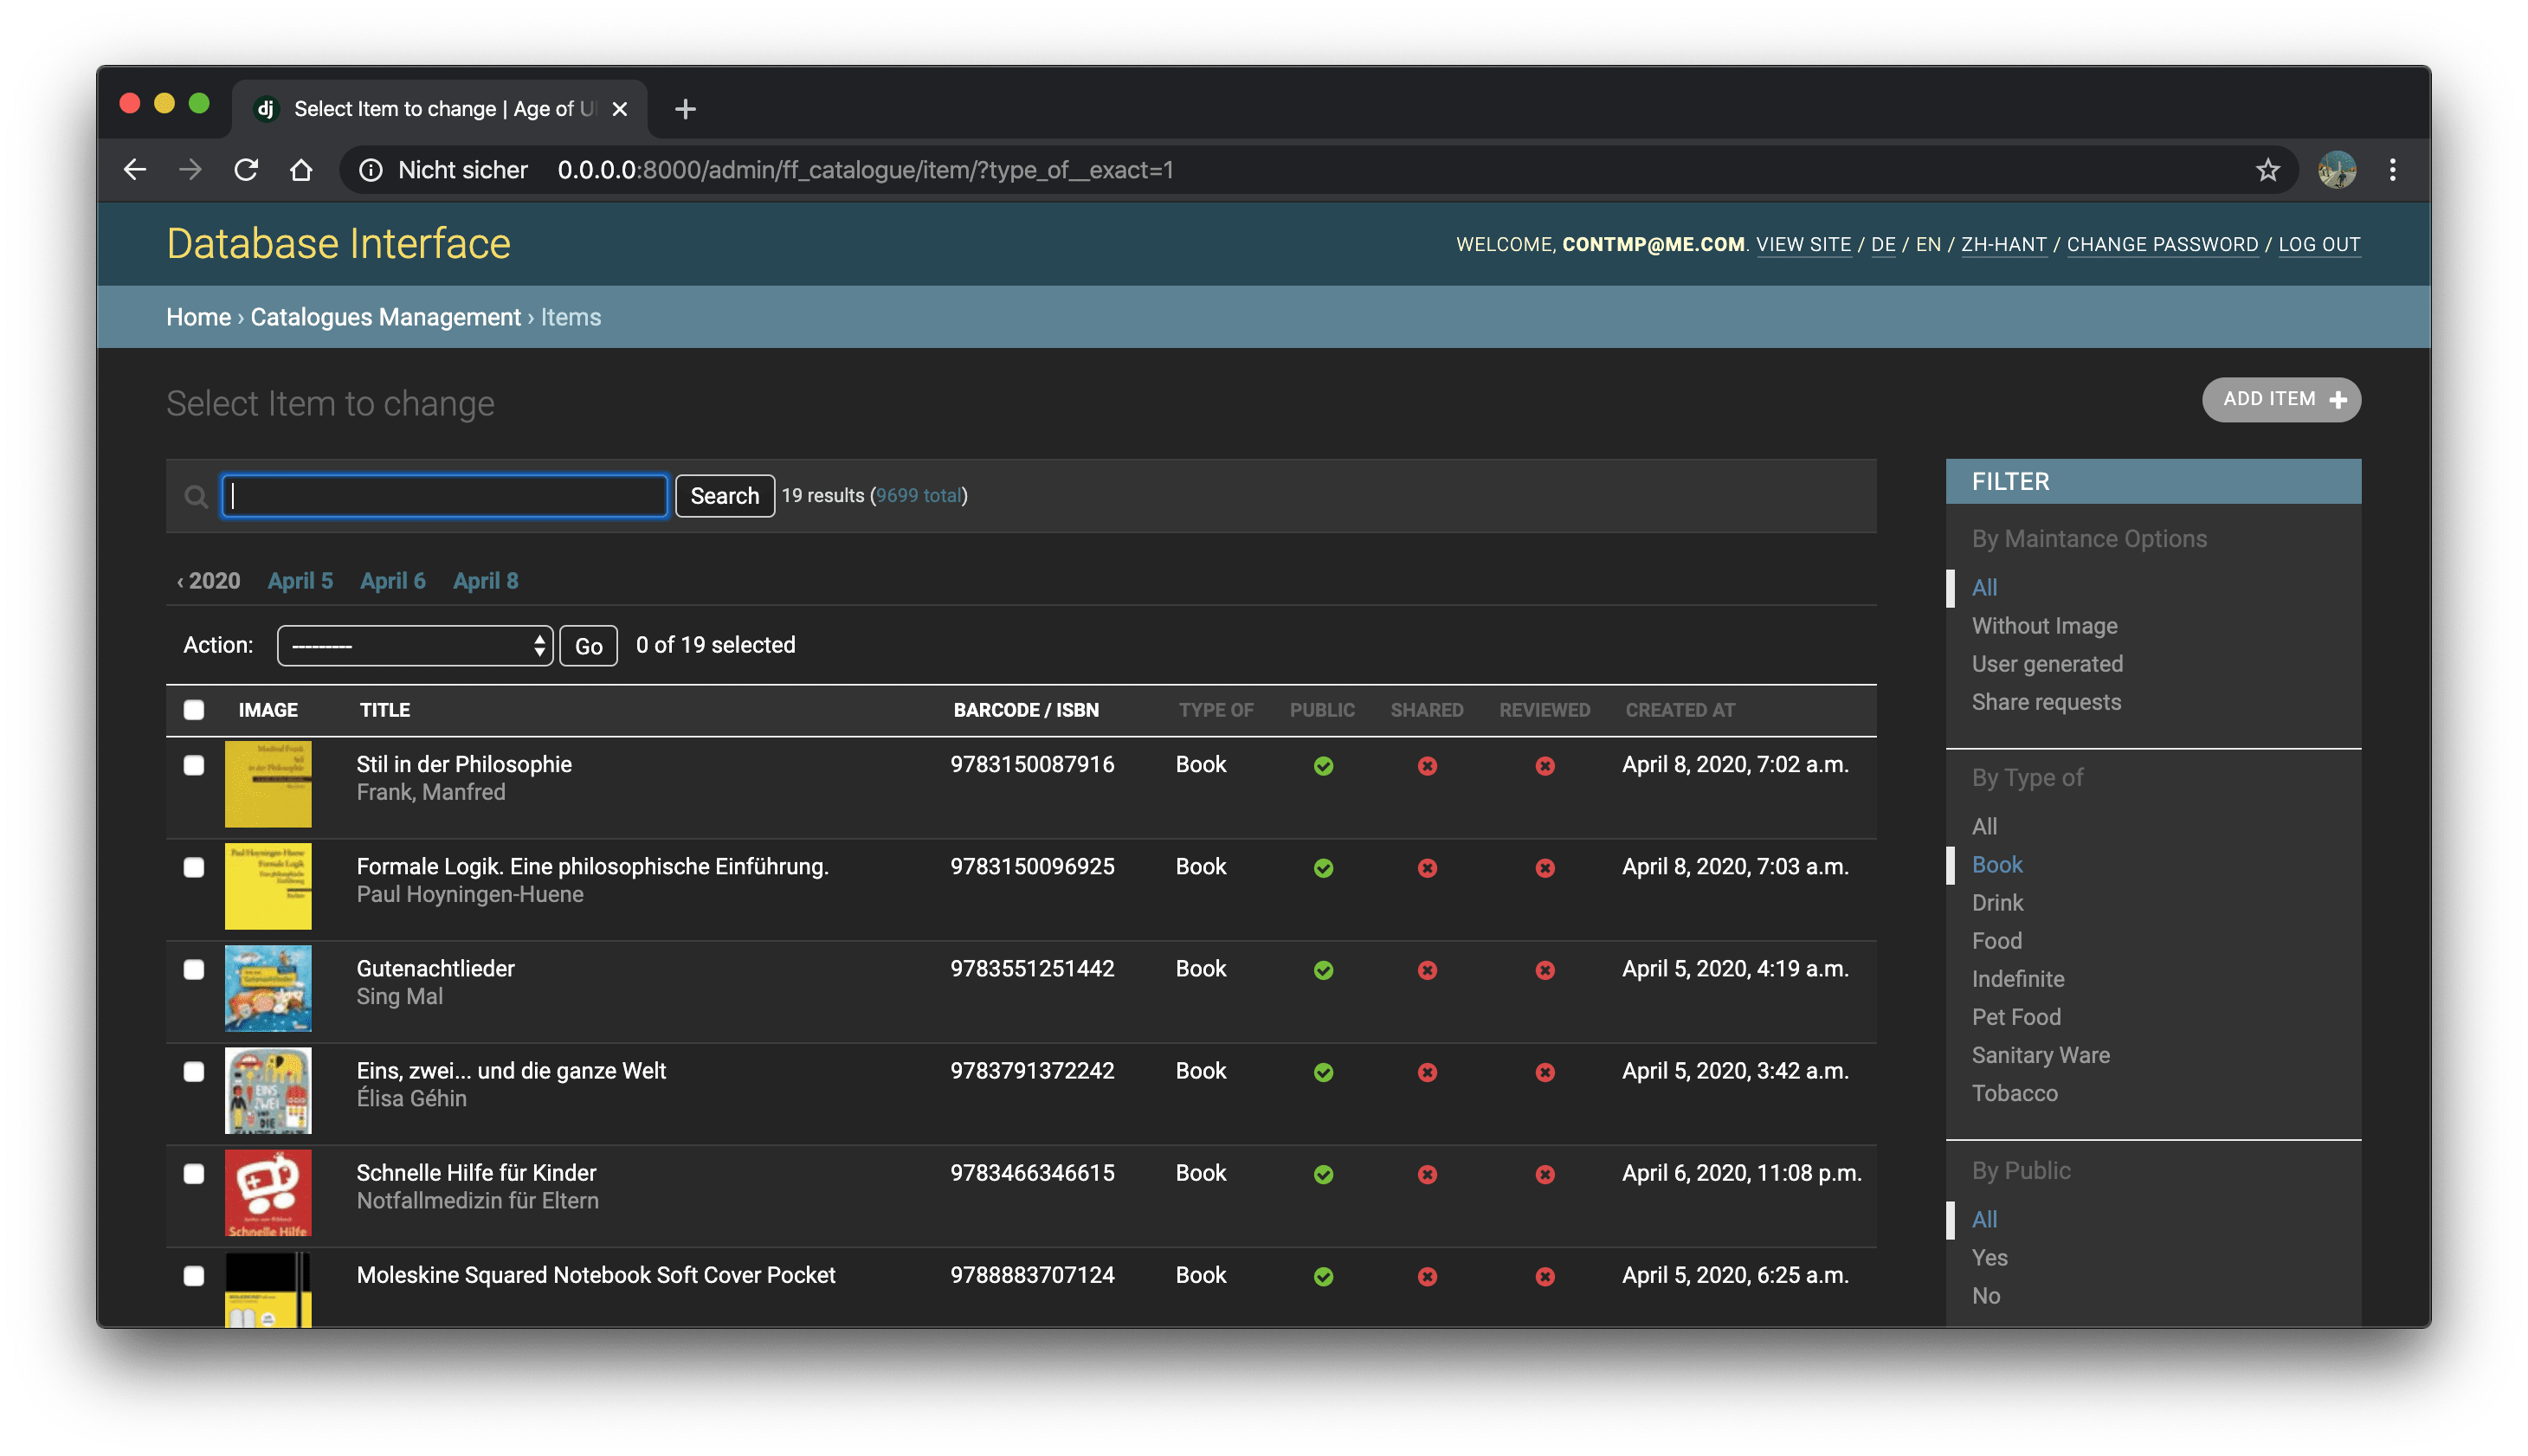Screen dimensions: 2528x1456
Task: Open the Chrome three-dot menu
Action: coord(2392,170)
